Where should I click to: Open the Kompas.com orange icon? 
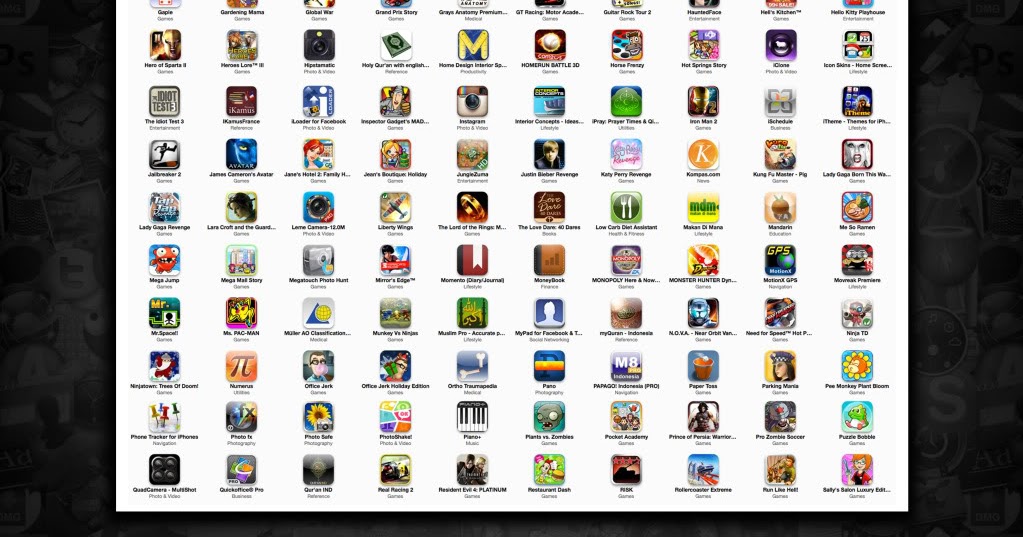point(703,155)
